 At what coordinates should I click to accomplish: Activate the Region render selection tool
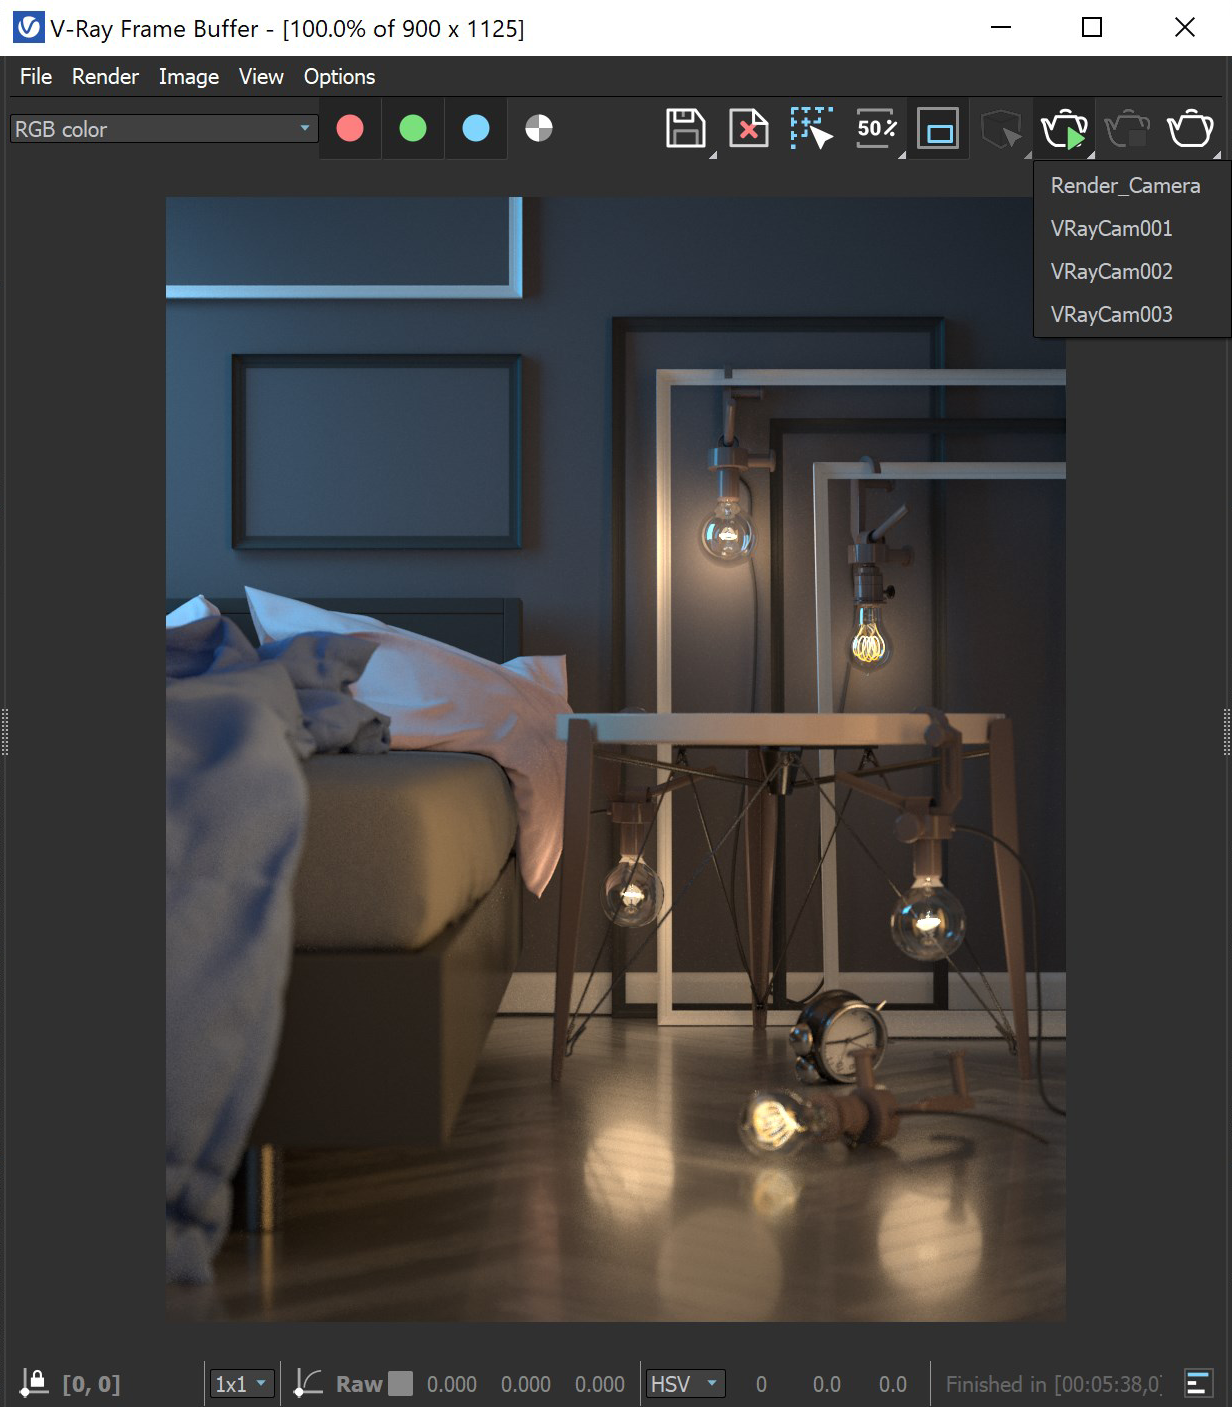[811, 129]
